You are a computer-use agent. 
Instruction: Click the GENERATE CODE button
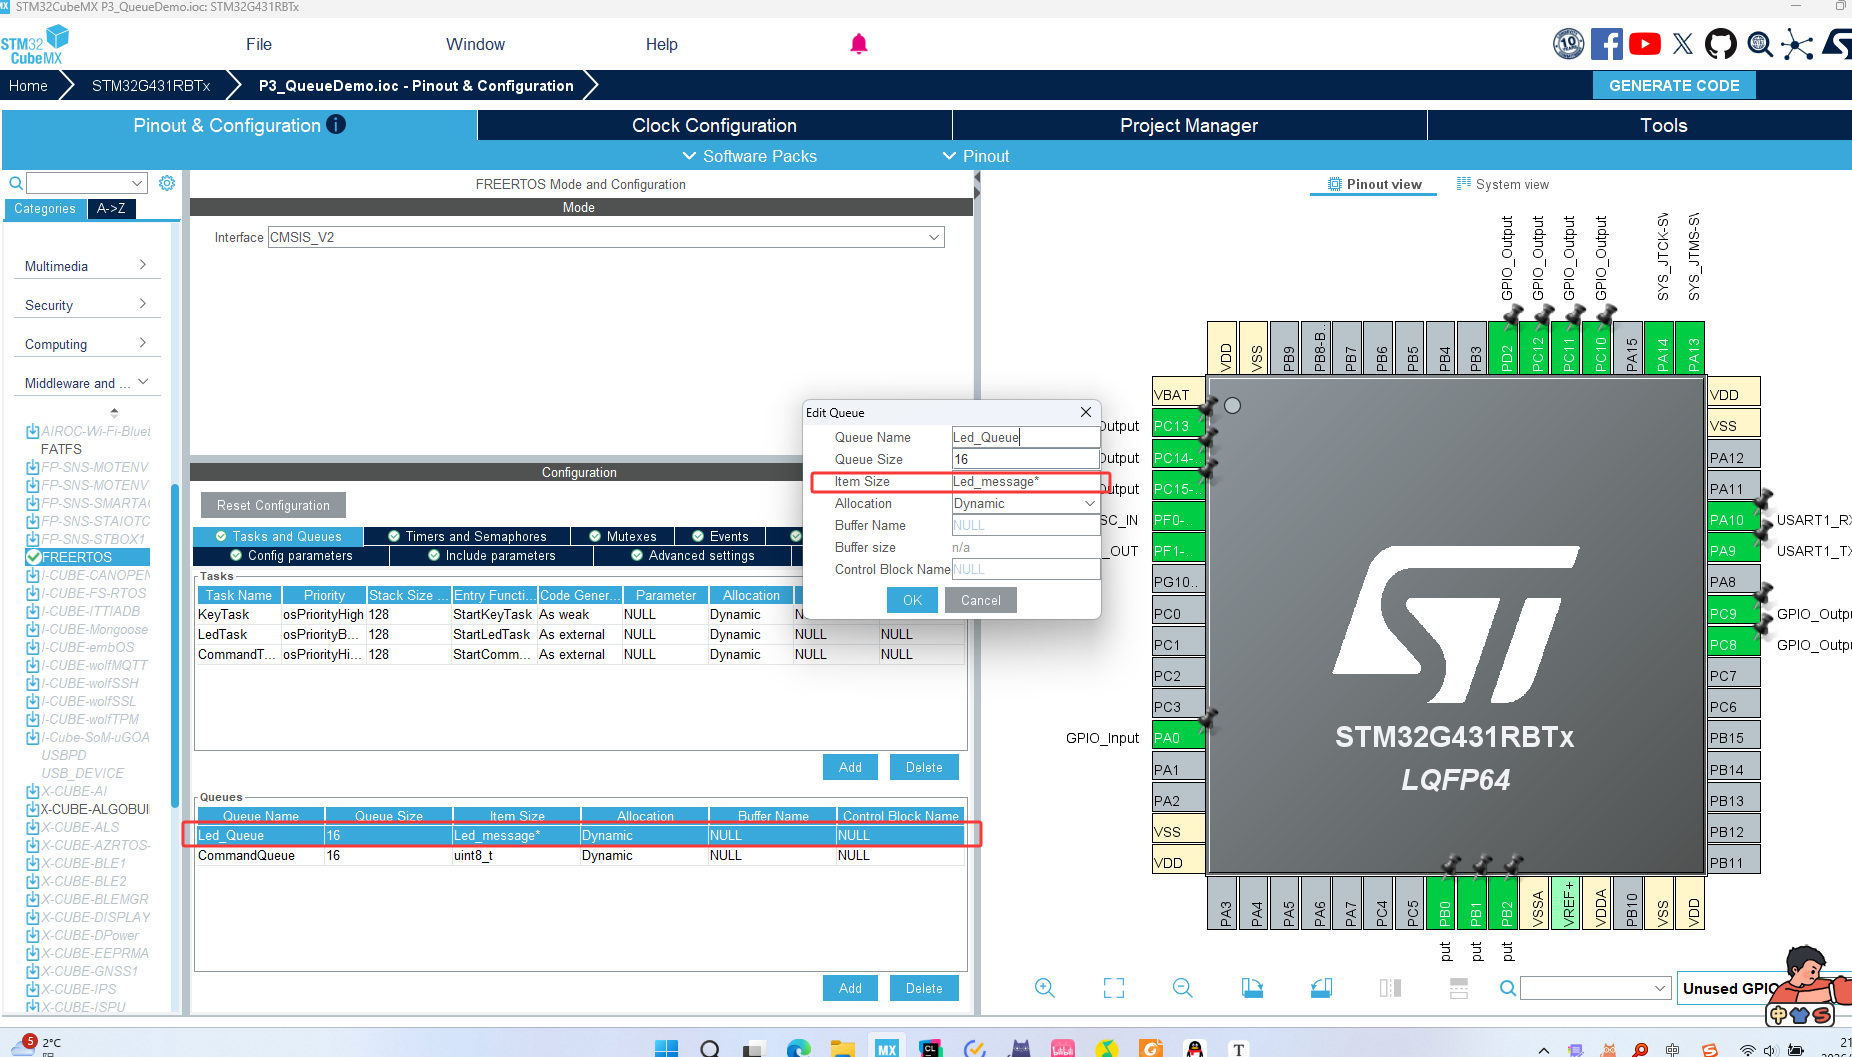click(1674, 86)
